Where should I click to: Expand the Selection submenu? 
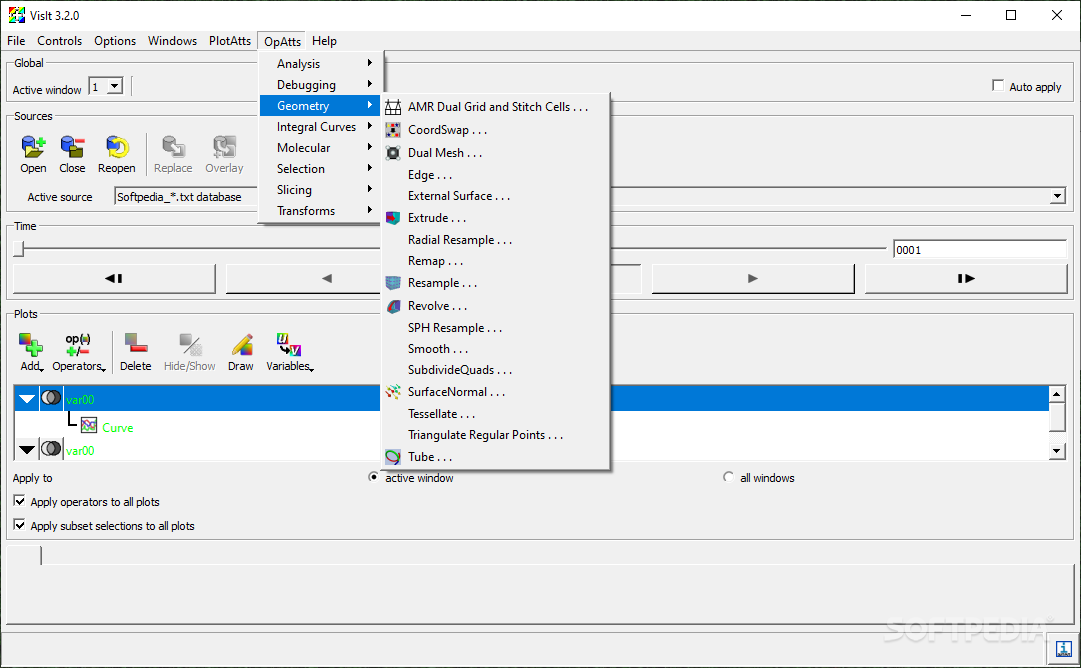pyautogui.click(x=321, y=169)
